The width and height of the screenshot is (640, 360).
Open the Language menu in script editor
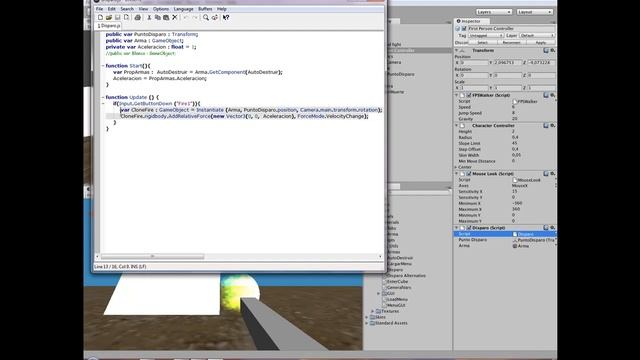point(184,9)
